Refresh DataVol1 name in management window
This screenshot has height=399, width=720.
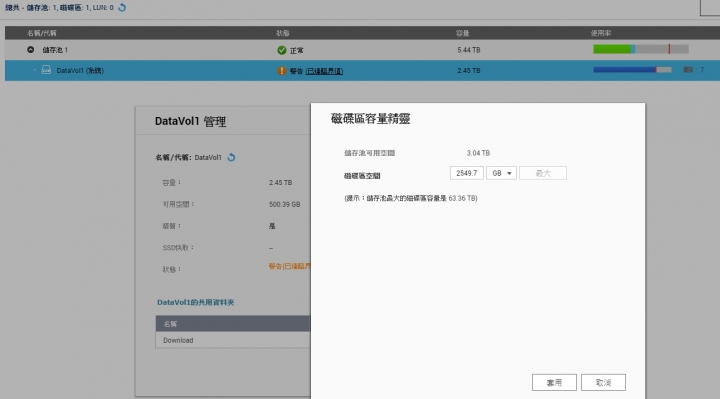(x=231, y=157)
